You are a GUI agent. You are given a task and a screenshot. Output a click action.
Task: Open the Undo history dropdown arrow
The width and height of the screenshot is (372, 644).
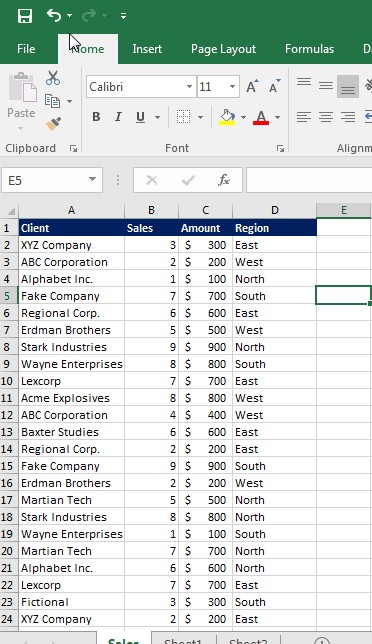point(69,16)
